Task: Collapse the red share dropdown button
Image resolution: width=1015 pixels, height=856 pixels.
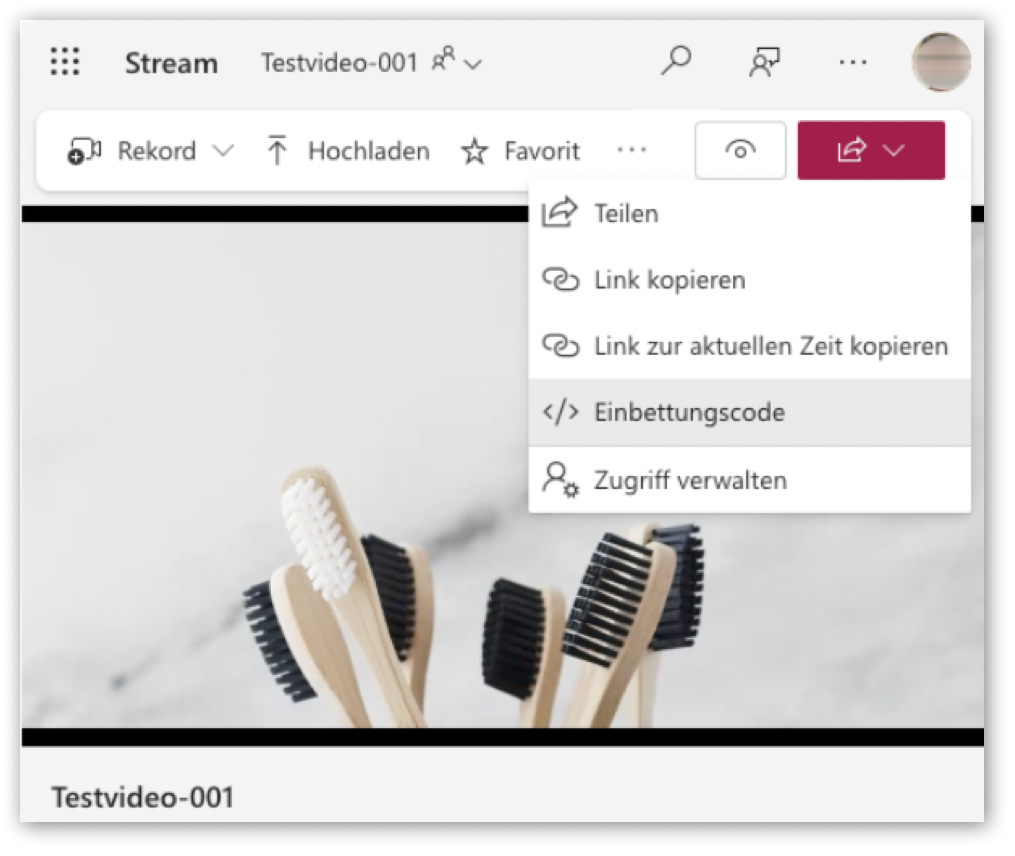Action: [870, 151]
